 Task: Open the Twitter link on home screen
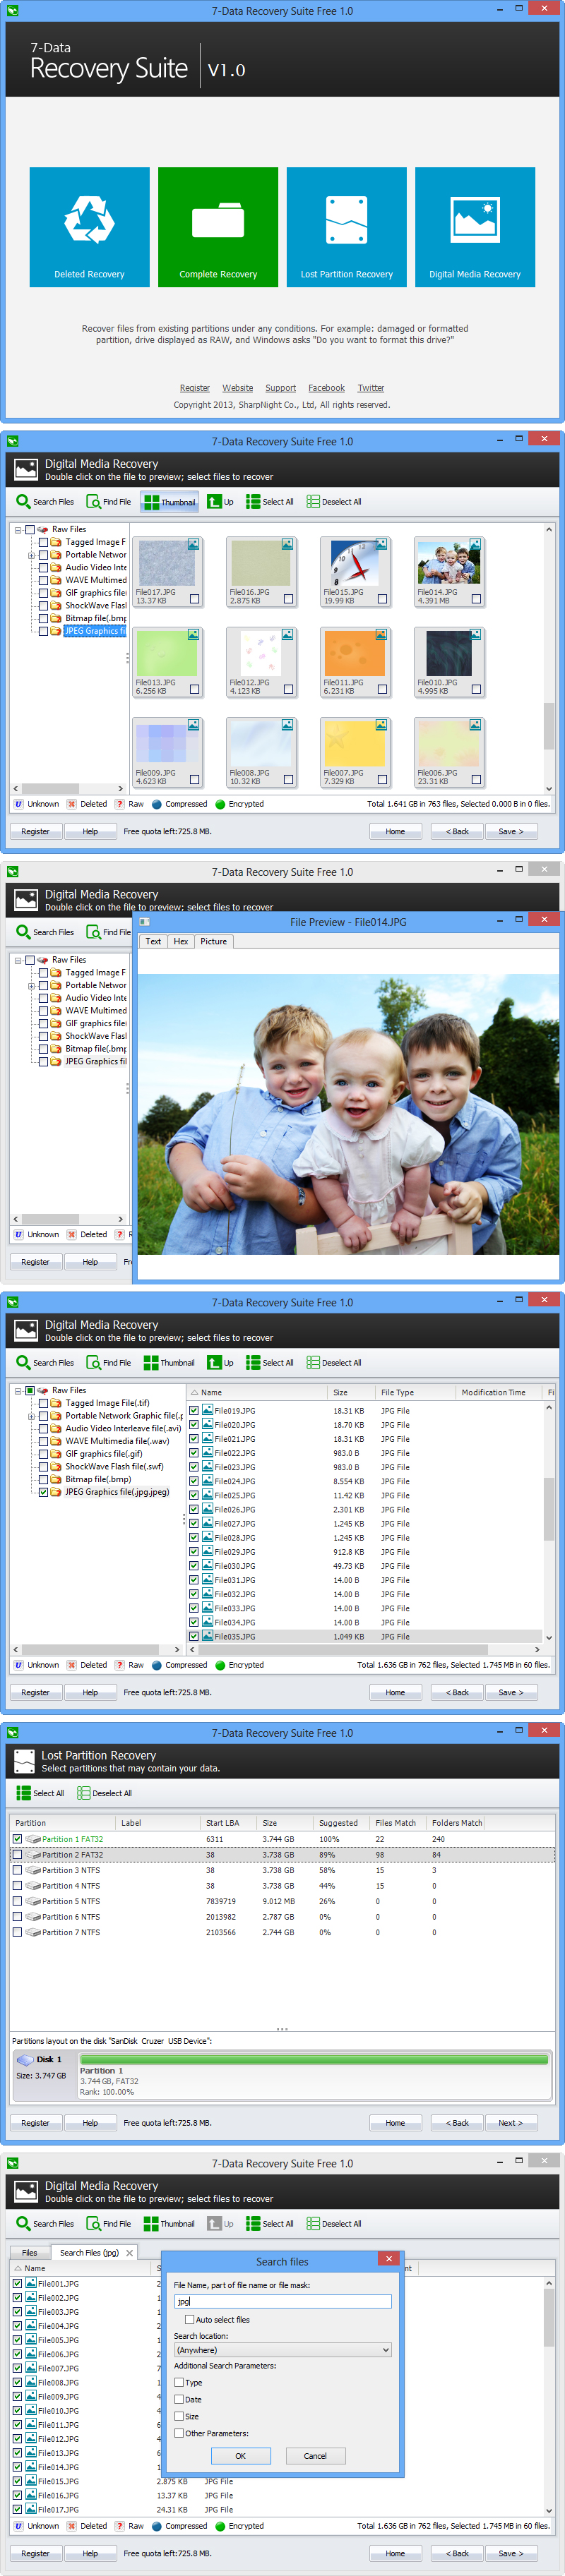(370, 388)
